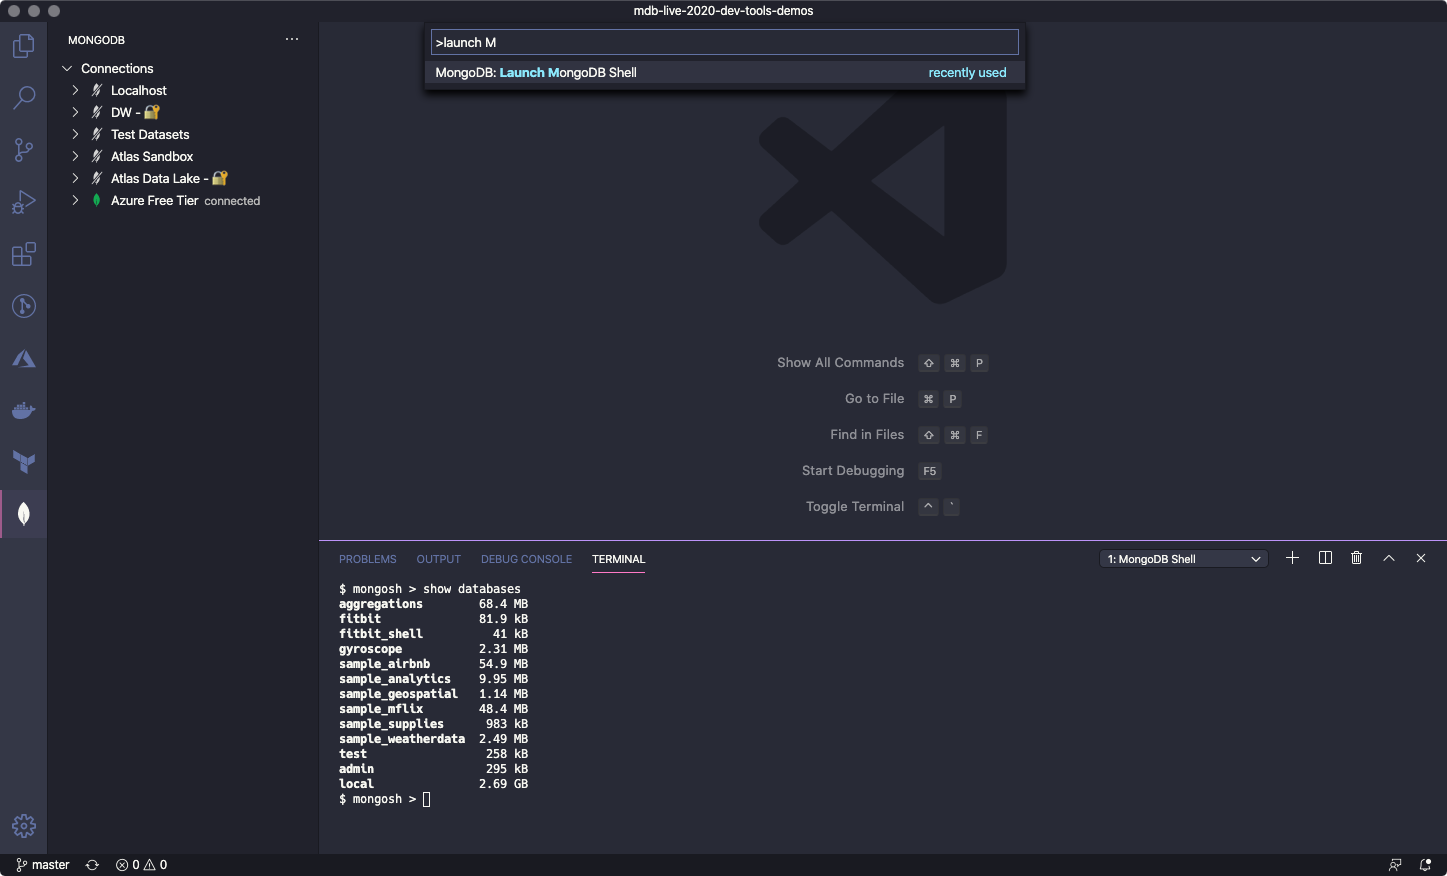Open the MongoDB sidebar more actions menu
1447x876 pixels.
[x=292, y=39]
